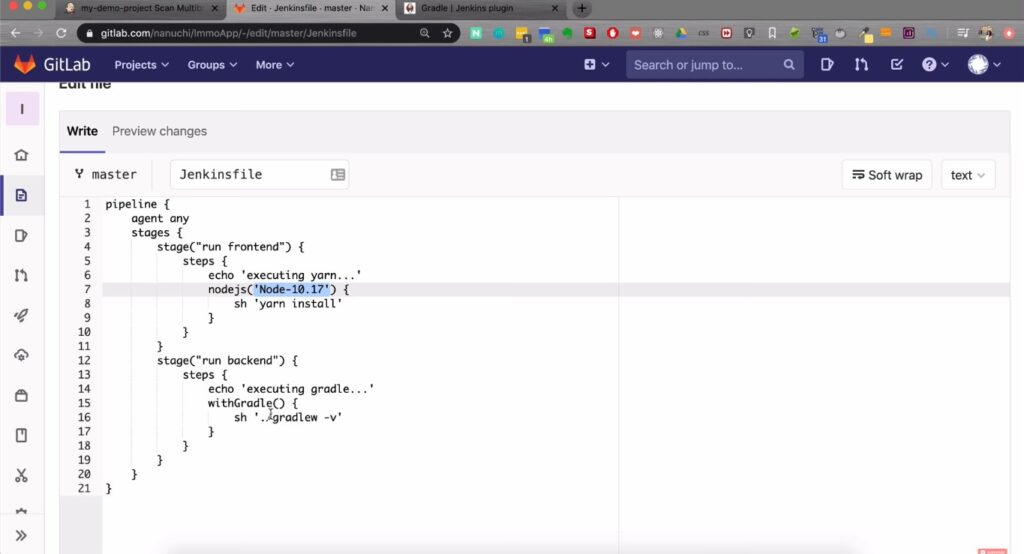This screenshot has width=1024, height=554.
Task: Open the to-do list icon
Action: (897, 64)
